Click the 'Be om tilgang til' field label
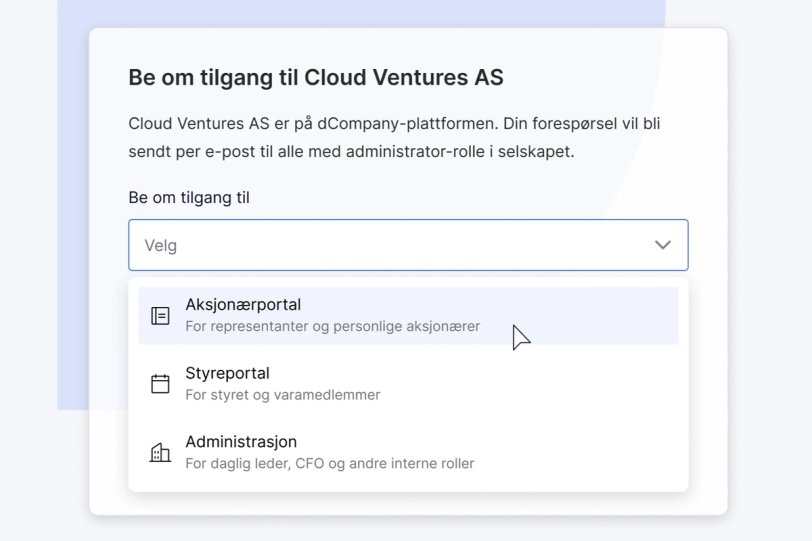The width and height of the screenshot is (812, 541). (189, 197)
